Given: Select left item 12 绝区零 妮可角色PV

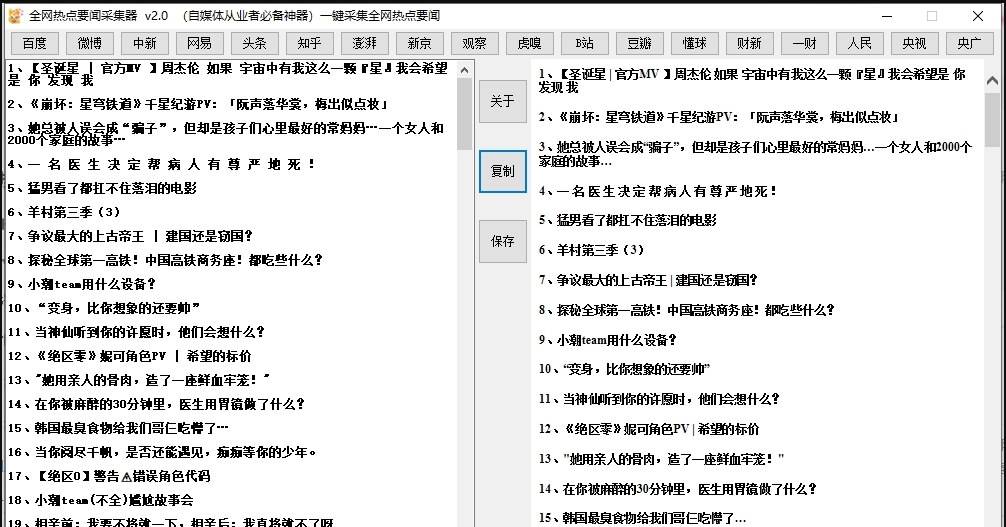Looking at the screenshot, I should pos(130,356).
